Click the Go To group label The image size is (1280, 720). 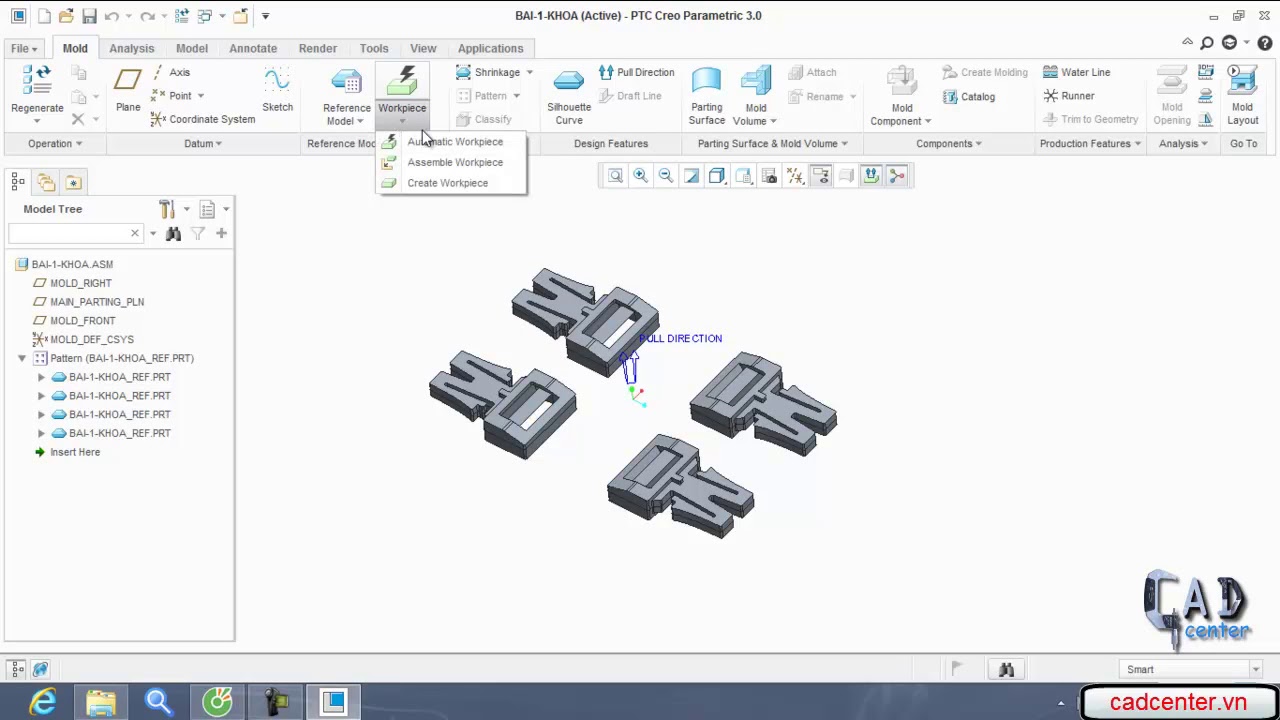(1244, 144)
